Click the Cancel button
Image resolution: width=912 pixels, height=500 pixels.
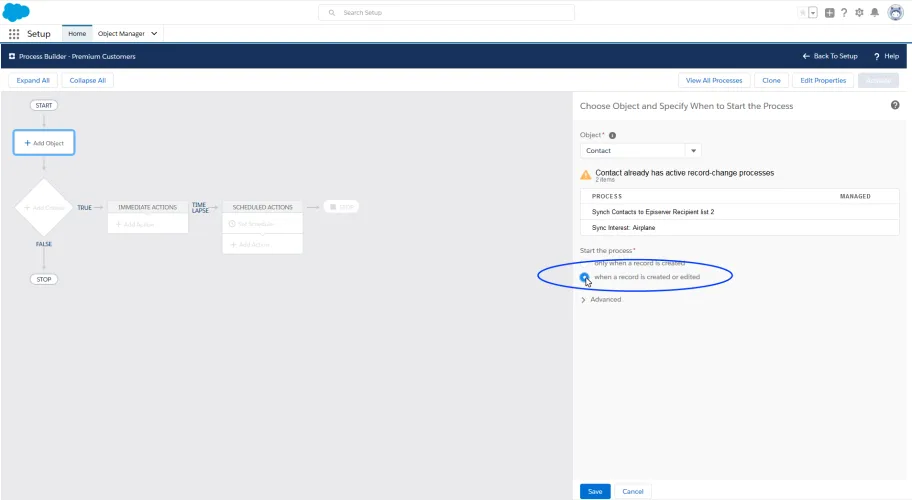click(633, 491)
